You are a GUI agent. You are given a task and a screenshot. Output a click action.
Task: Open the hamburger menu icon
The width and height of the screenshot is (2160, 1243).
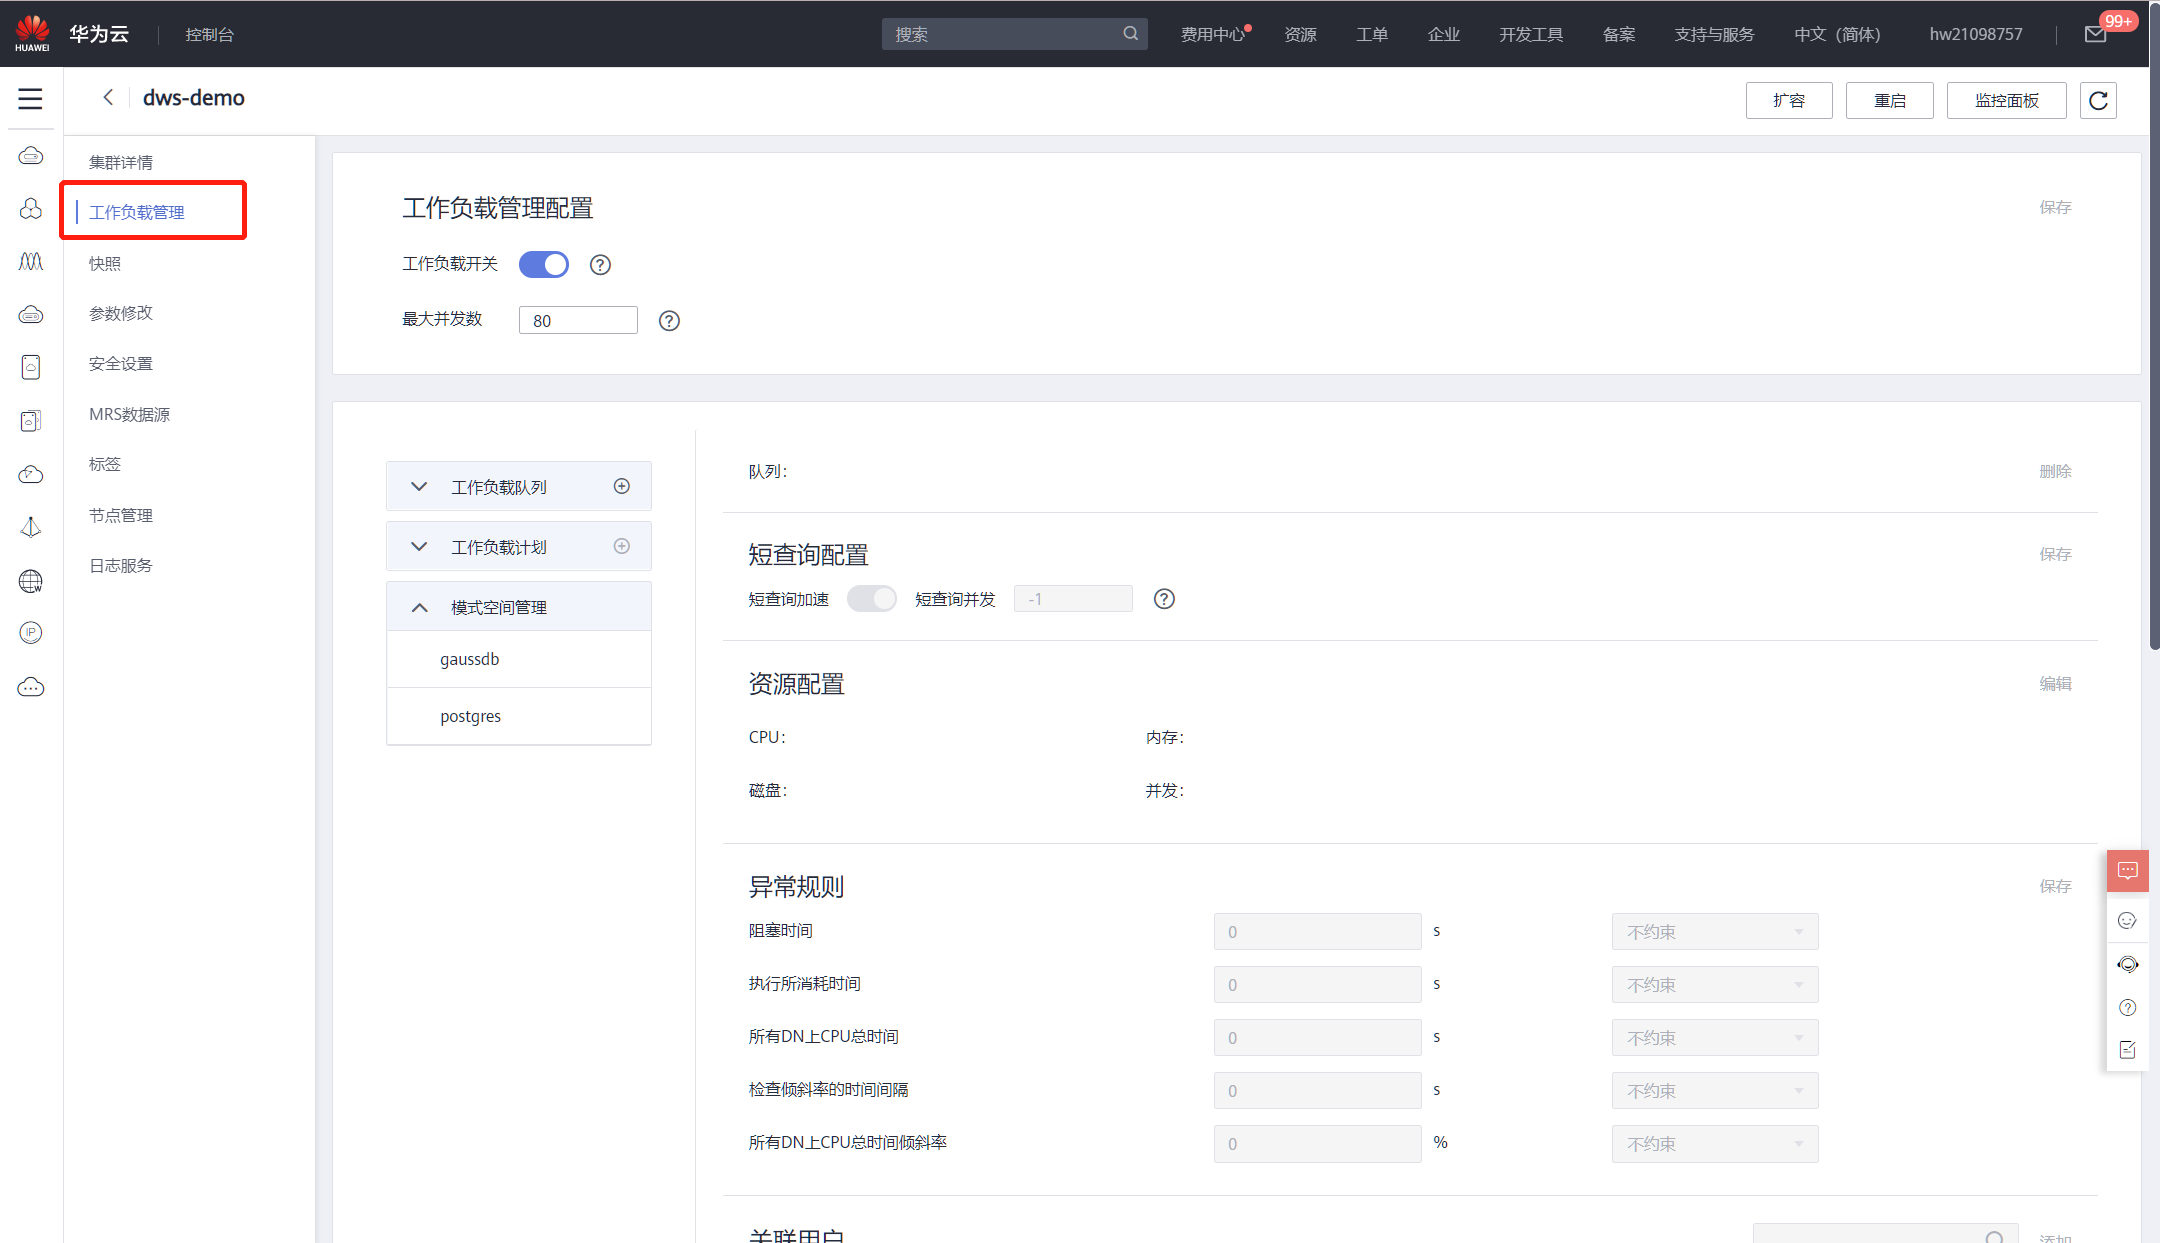click(x=30, y=99)
